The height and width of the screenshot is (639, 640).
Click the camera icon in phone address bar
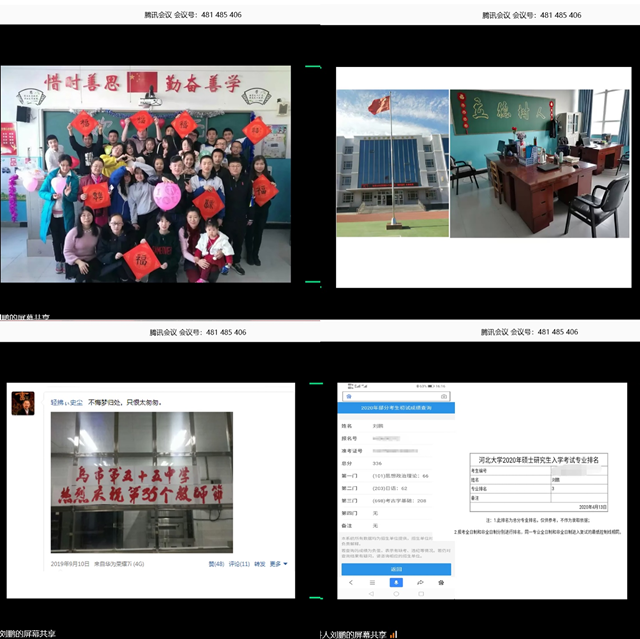coord(444,396)
